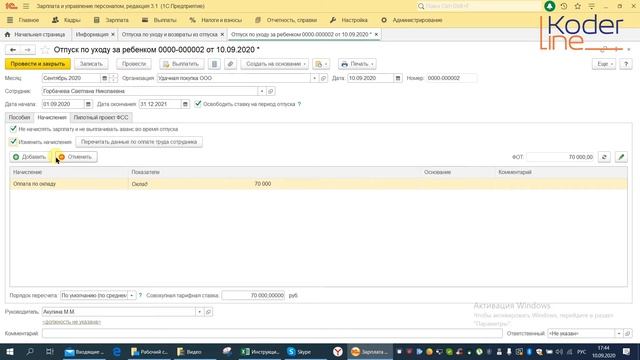640x360 pixels.
Task: Click the Оклад value 70 000 cell
Action: 262,184
